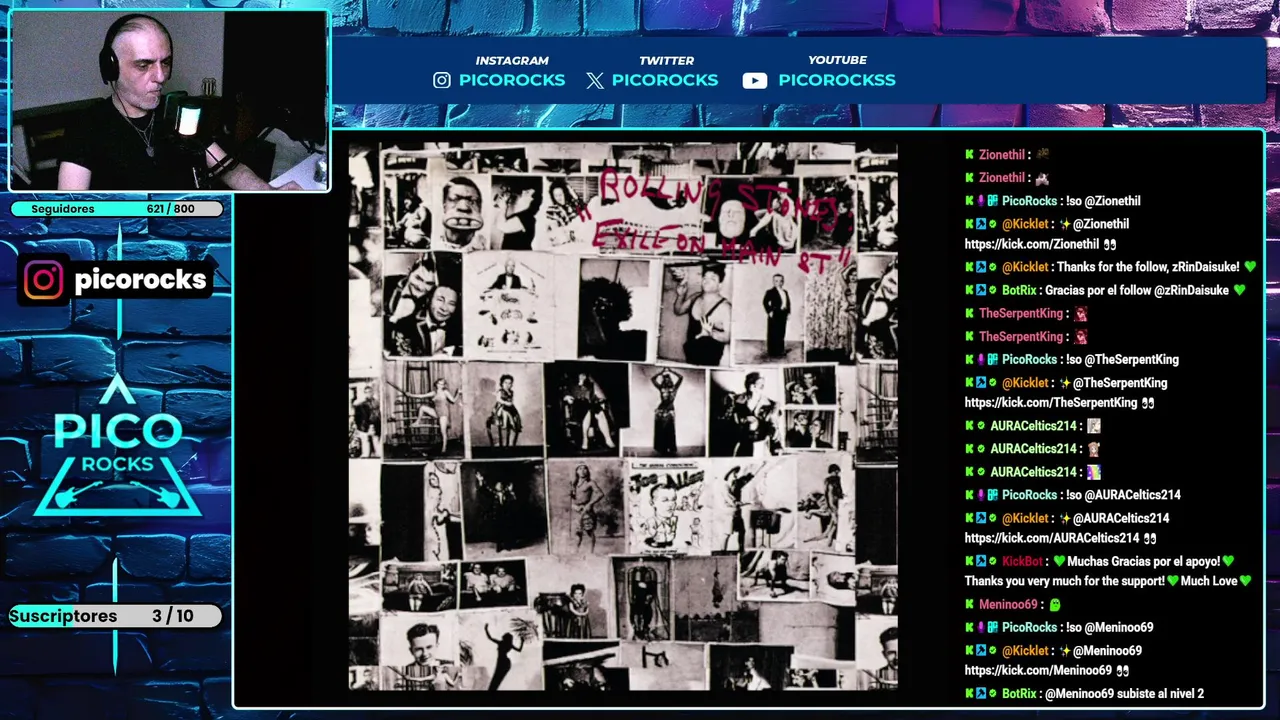This screenshot has width=1280, height=720.
Task: Click the Seguidores label
Action: pyautogui.click(x=63, y=209)
